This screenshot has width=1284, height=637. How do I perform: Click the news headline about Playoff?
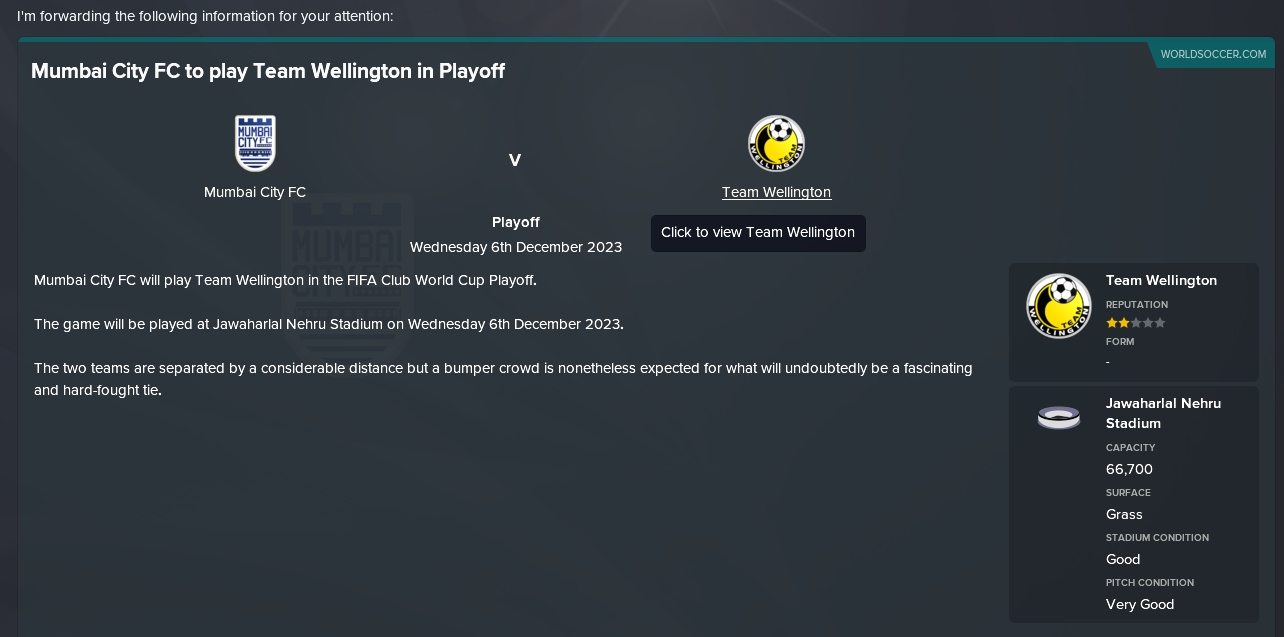[268, 71]
